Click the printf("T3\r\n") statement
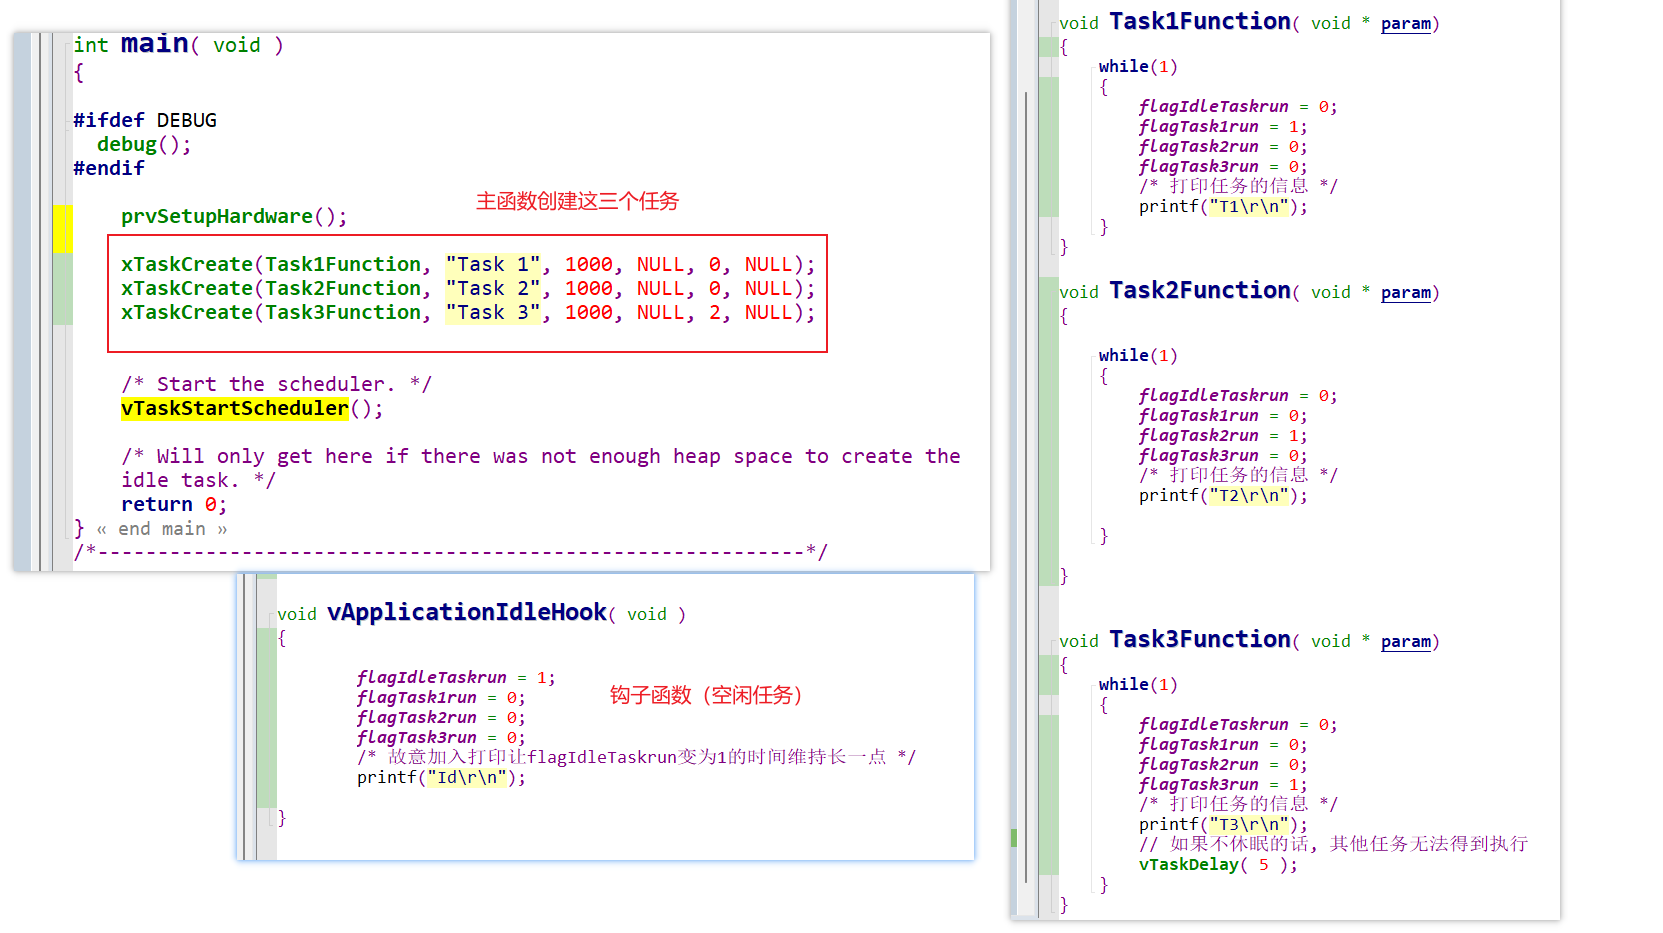The width and height of the screenshot is (1663, 933). click(x=1223, y=824)
